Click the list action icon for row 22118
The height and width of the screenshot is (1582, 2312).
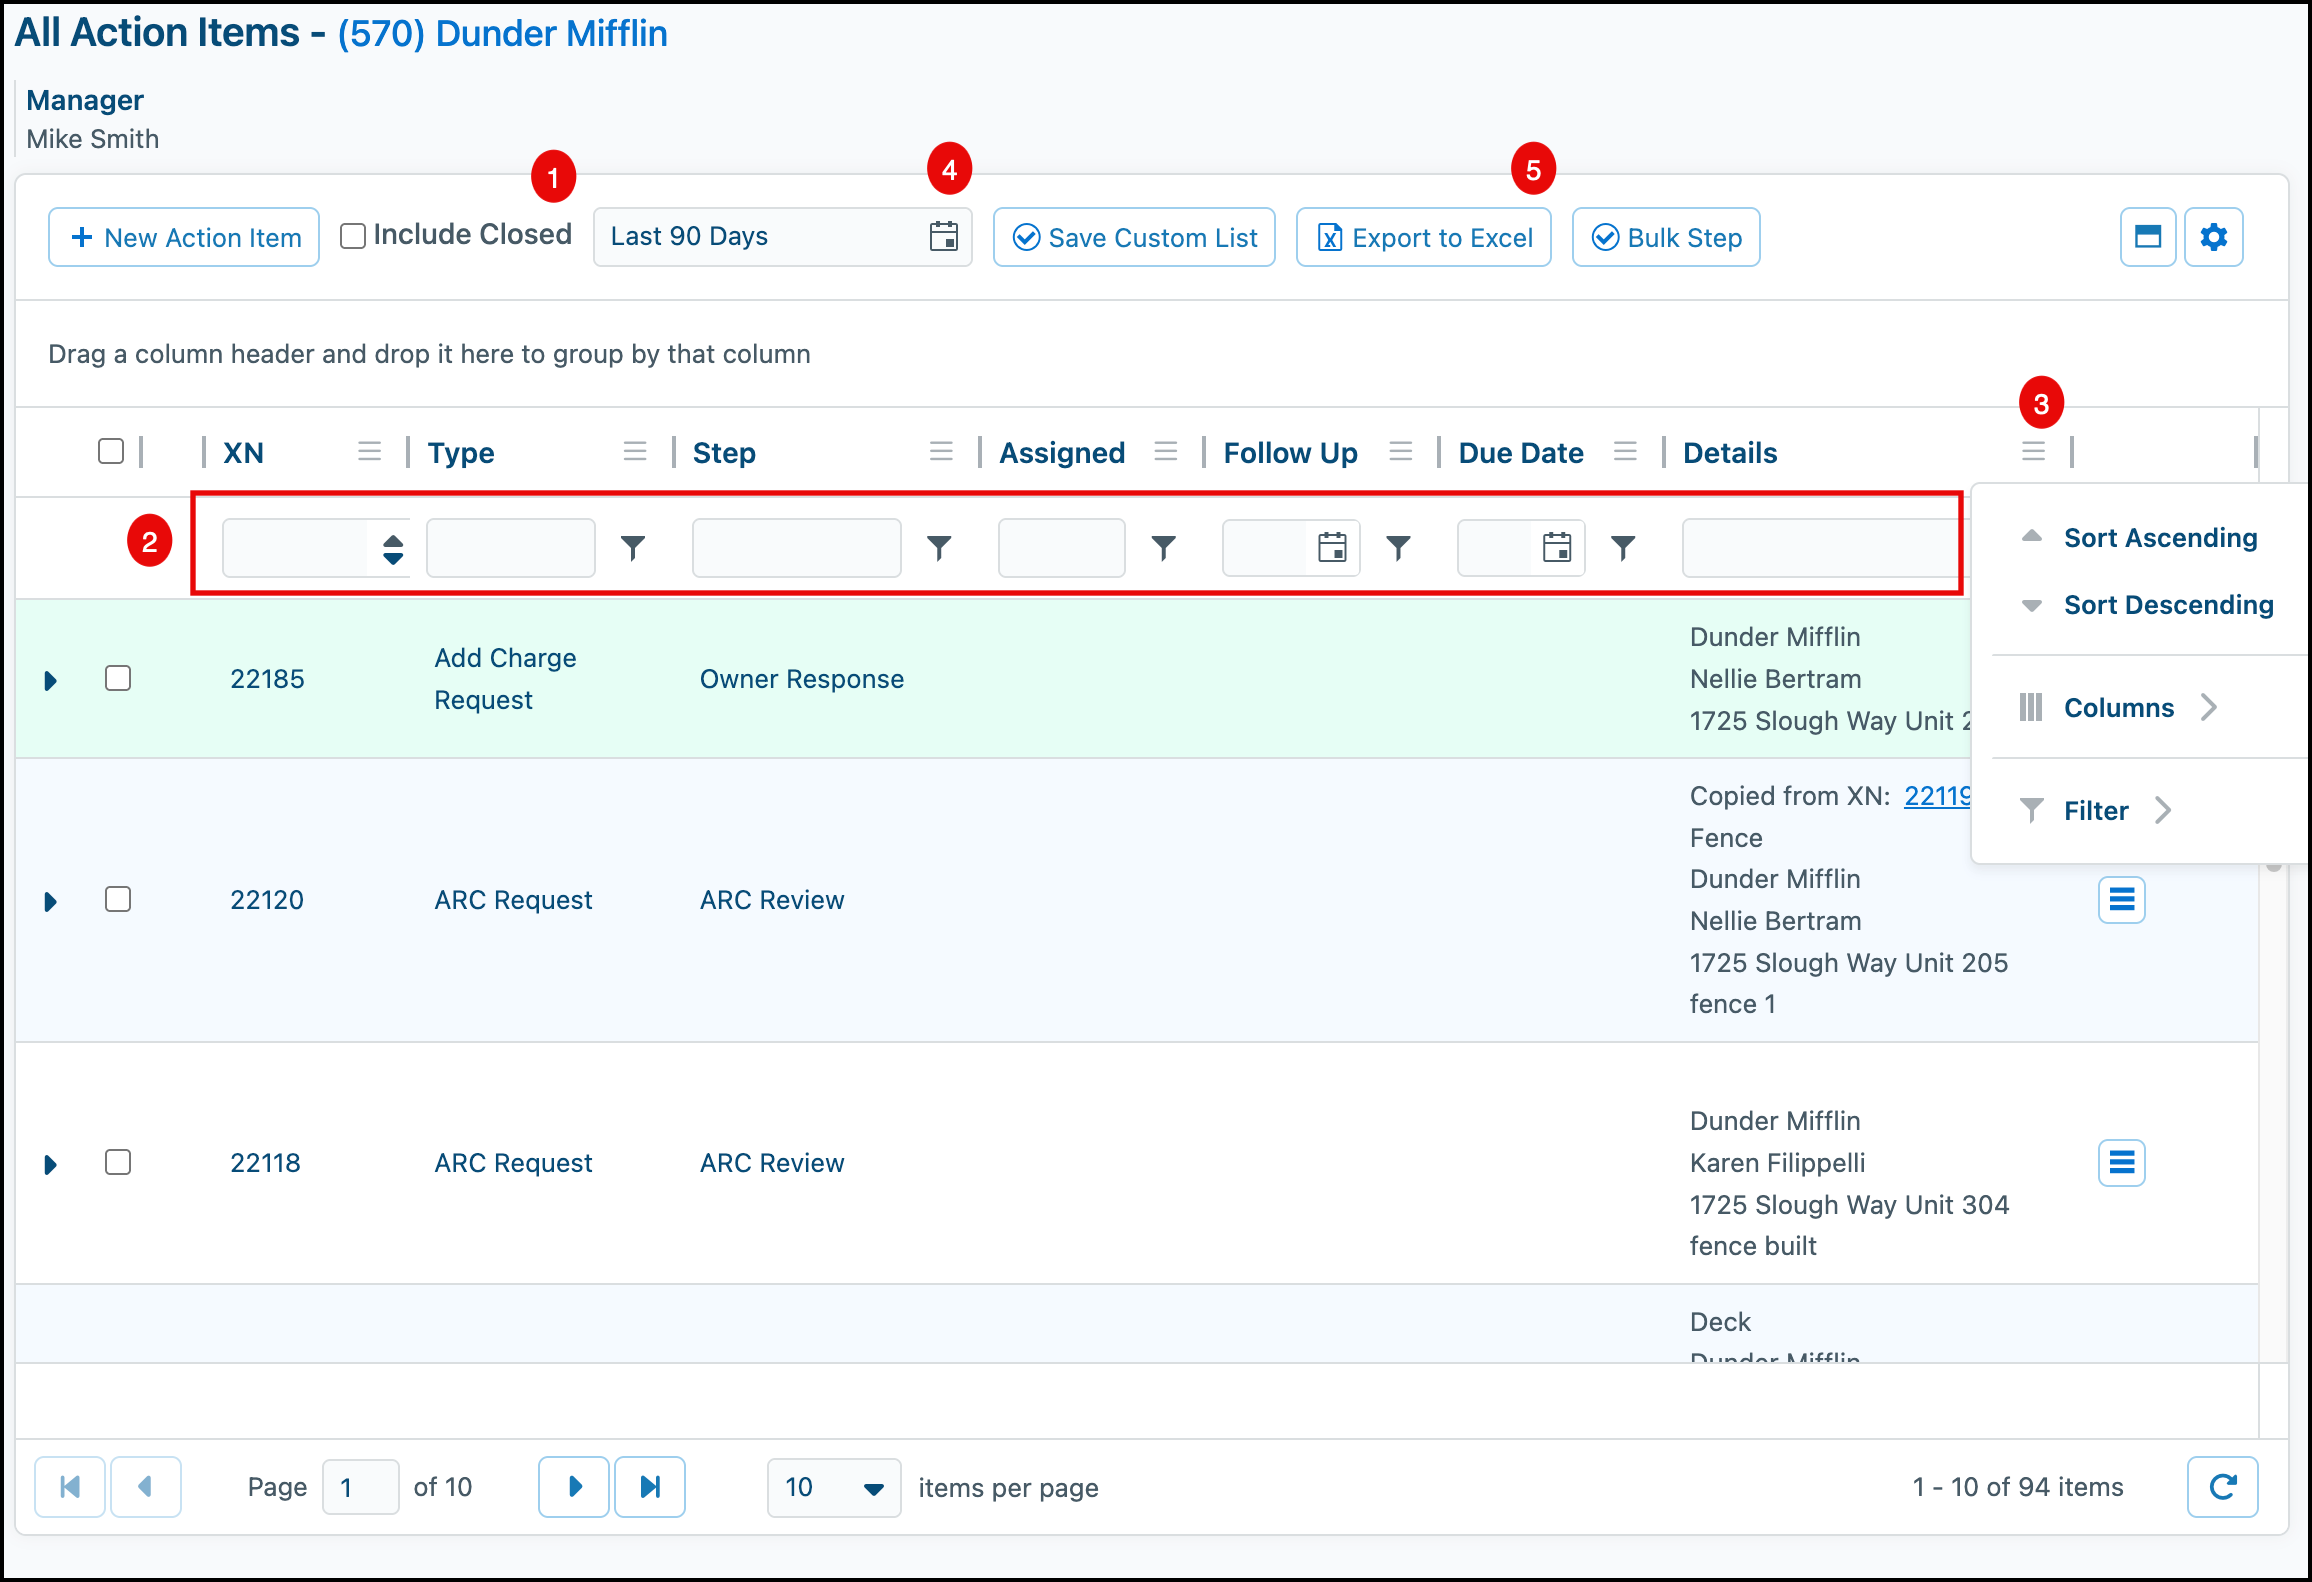coord(2121,1163)
